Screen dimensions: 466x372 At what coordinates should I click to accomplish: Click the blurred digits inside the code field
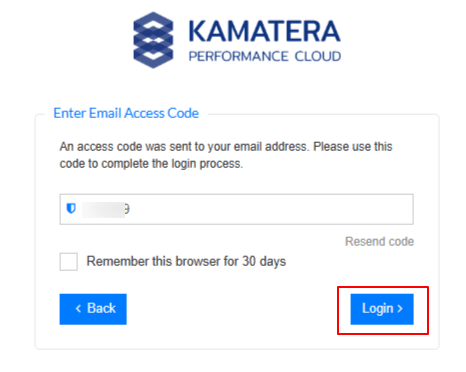103,209
